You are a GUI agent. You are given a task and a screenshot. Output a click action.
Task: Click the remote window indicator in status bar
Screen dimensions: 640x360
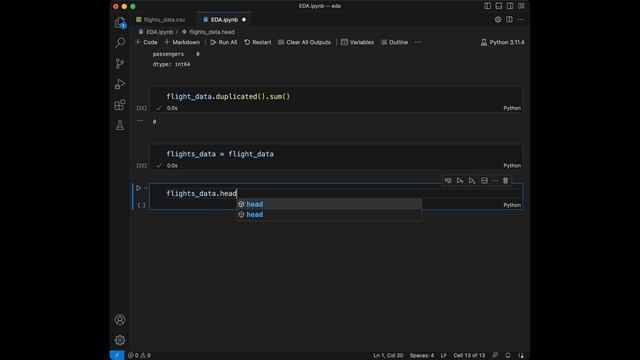coord(117,355)
